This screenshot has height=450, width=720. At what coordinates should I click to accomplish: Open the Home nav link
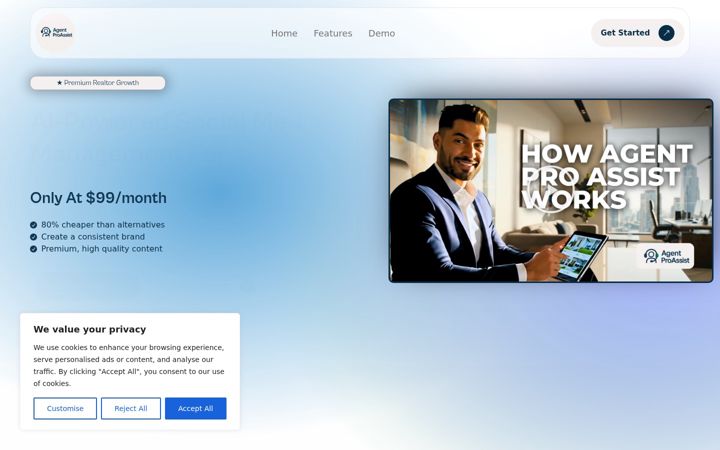tap(284, 34)
